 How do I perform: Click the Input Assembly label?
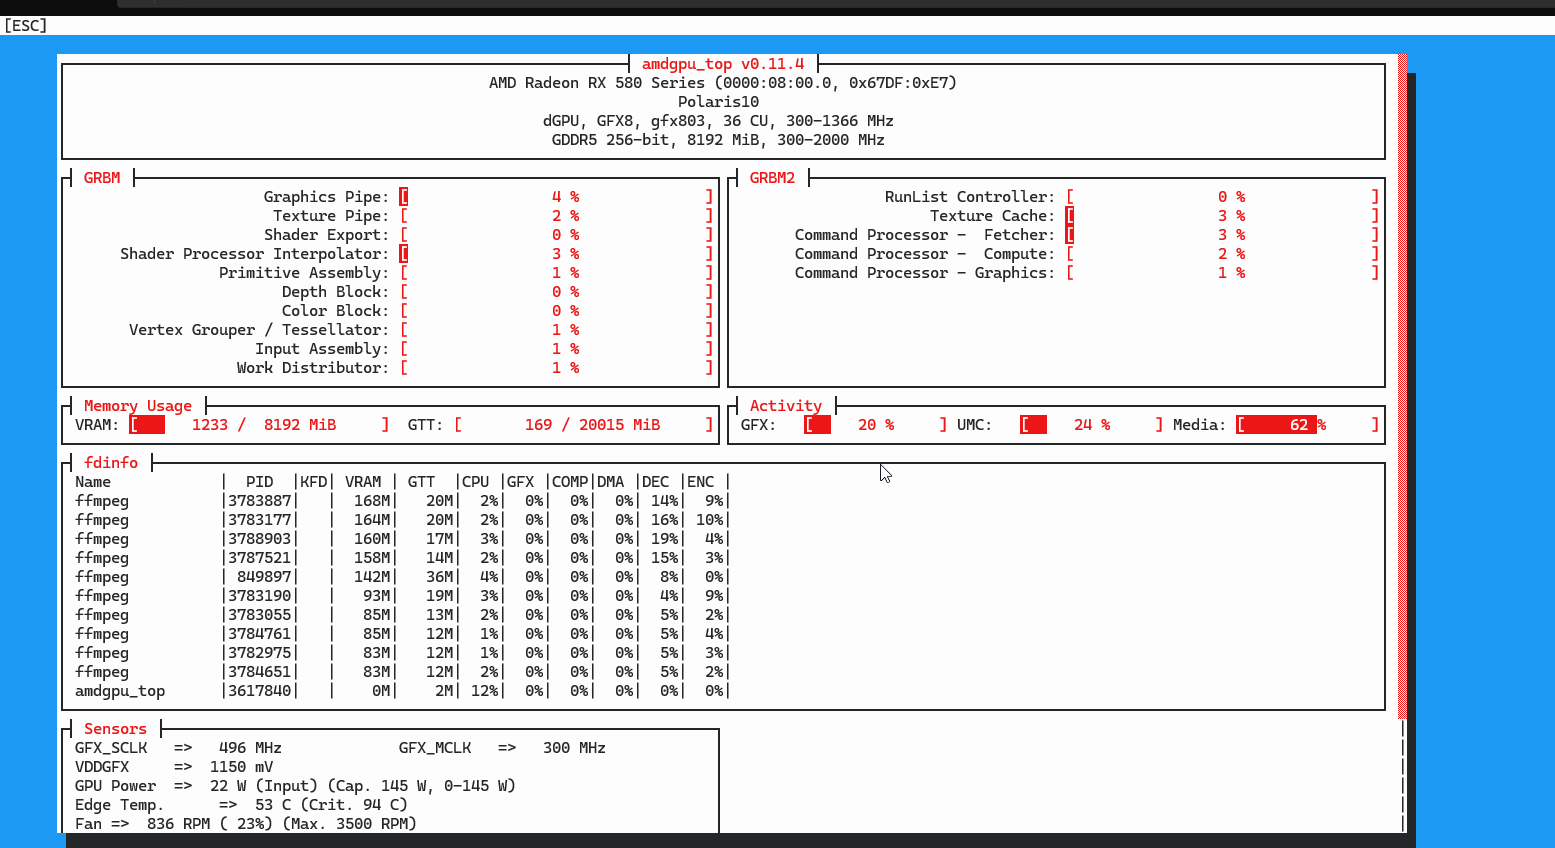[322, 349]
